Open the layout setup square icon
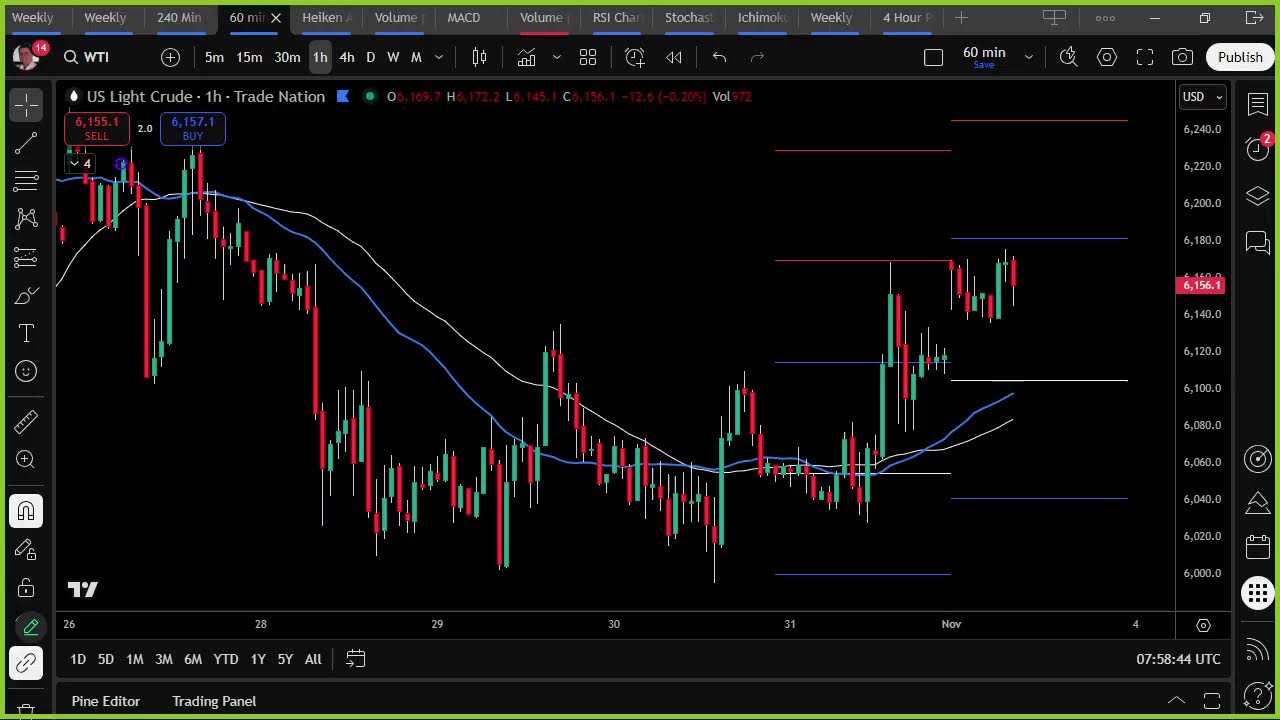The width and height of the screenshot is (1280, 720). (933, 57)
